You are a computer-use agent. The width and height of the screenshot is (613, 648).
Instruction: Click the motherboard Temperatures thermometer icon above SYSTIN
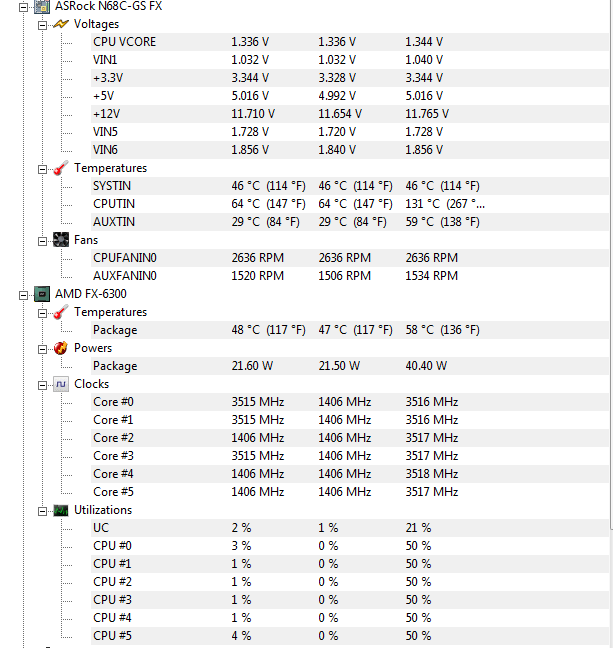point(61,168)
